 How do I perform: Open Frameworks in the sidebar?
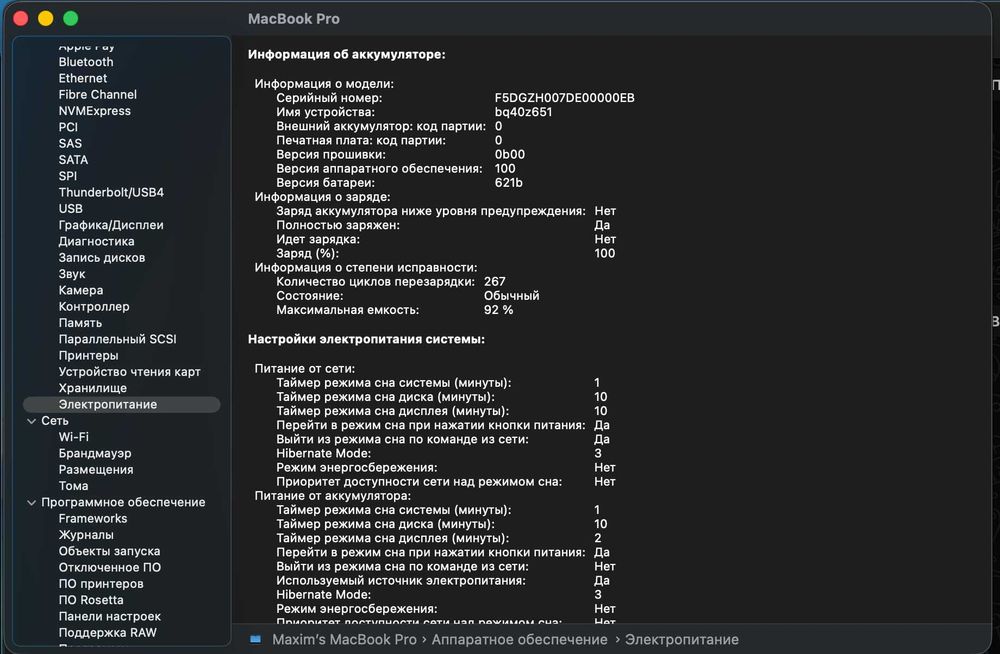coord(93,519)
